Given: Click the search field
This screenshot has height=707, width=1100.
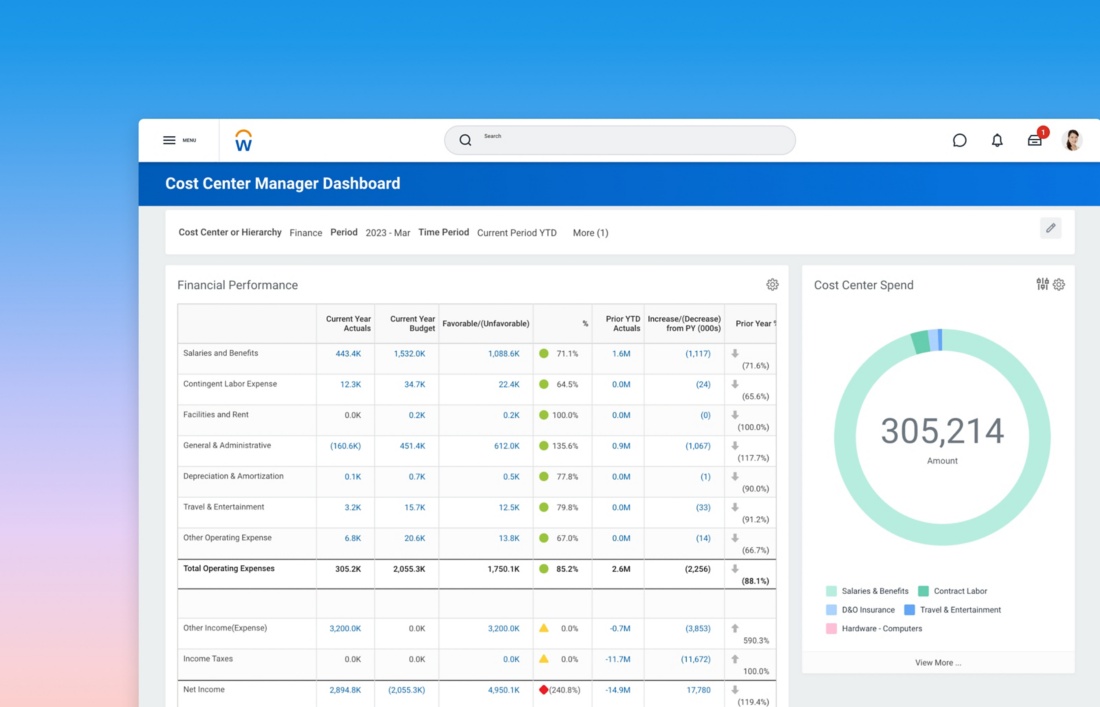Looking at the screenshot, I should pos(620,140).
